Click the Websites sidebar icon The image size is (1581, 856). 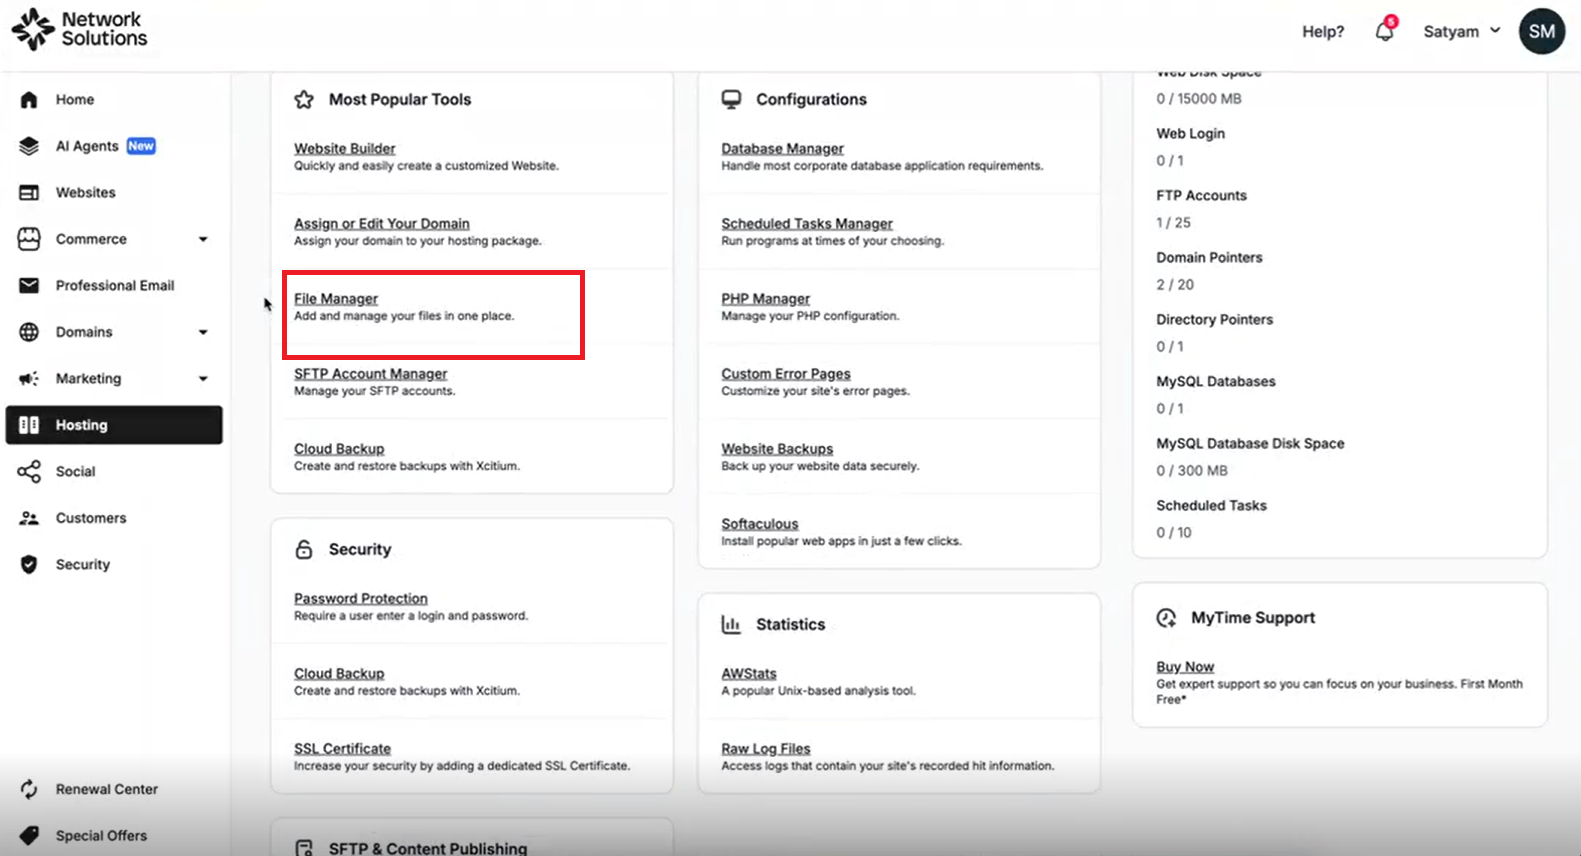(29, 192)
